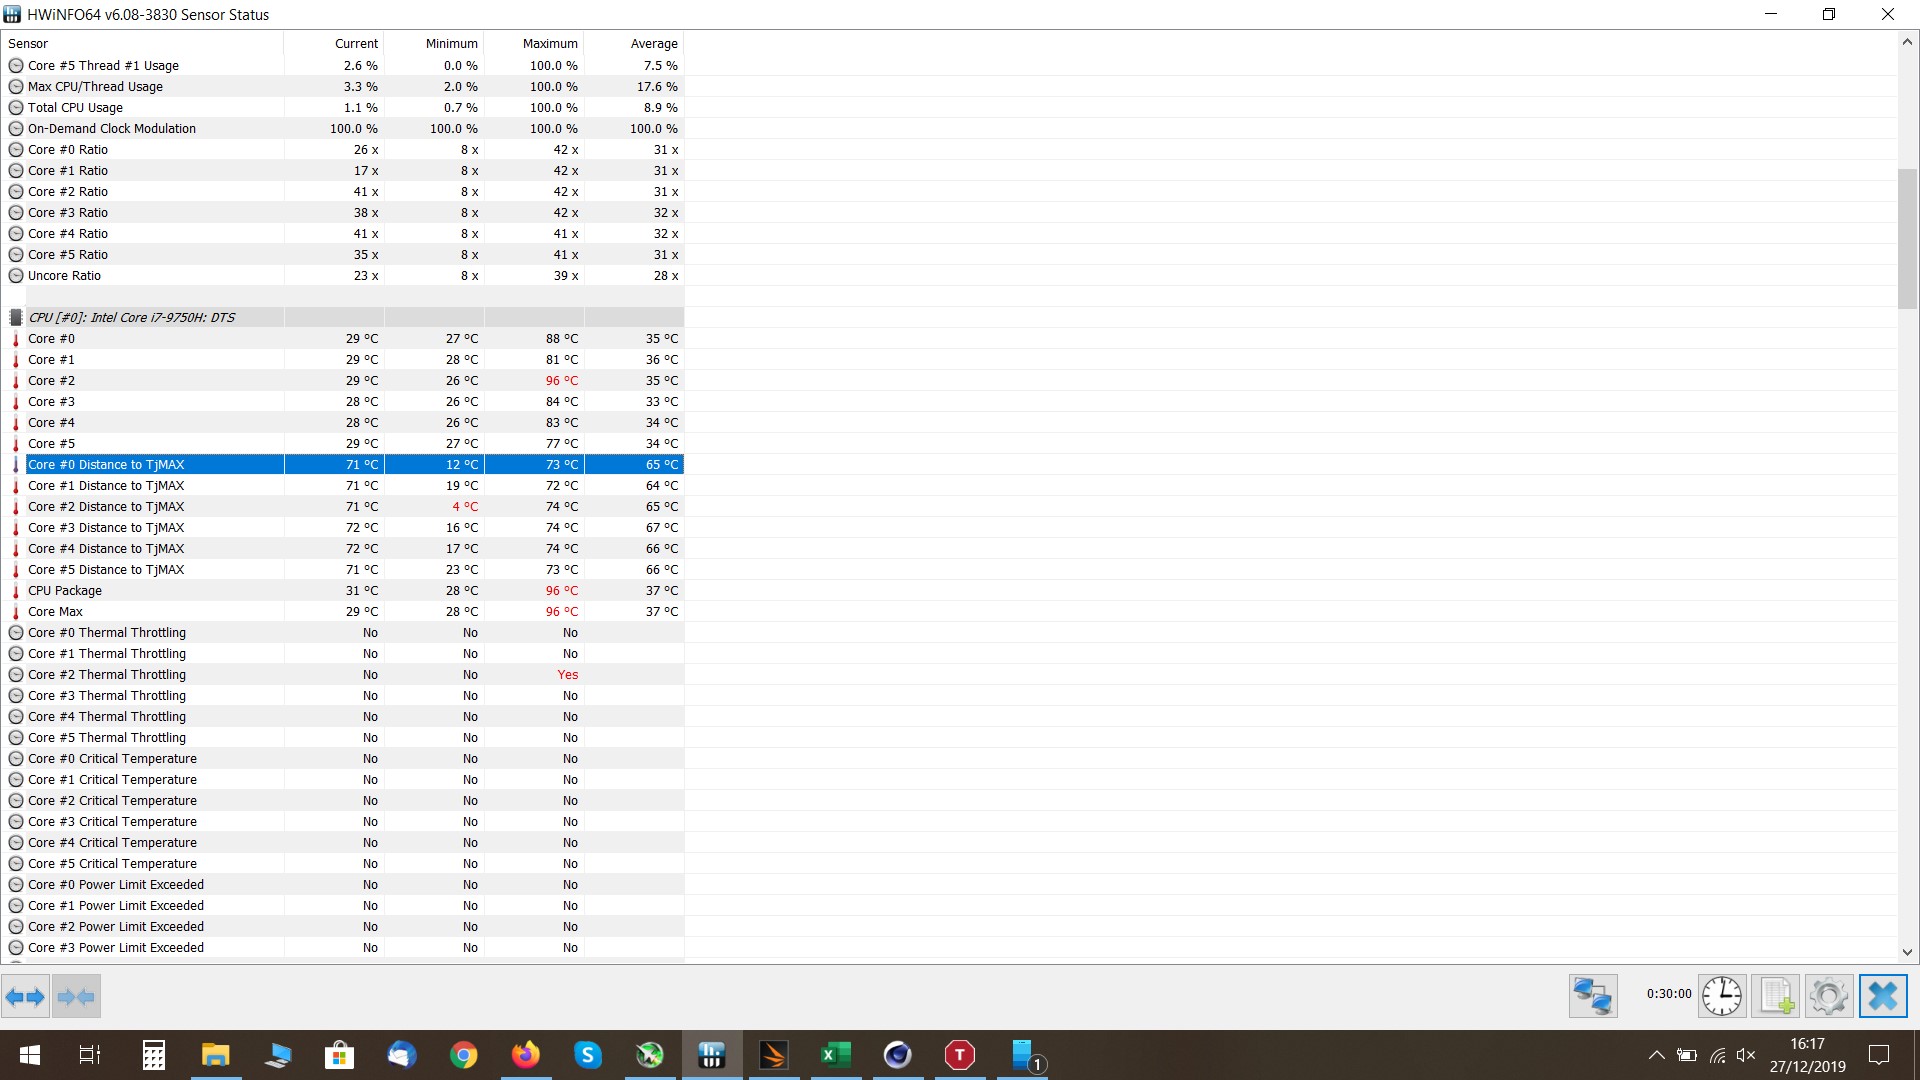Click the taskbar clock 16:17
This screenshot has height=1080, width=1920.
[1807, 1044]
